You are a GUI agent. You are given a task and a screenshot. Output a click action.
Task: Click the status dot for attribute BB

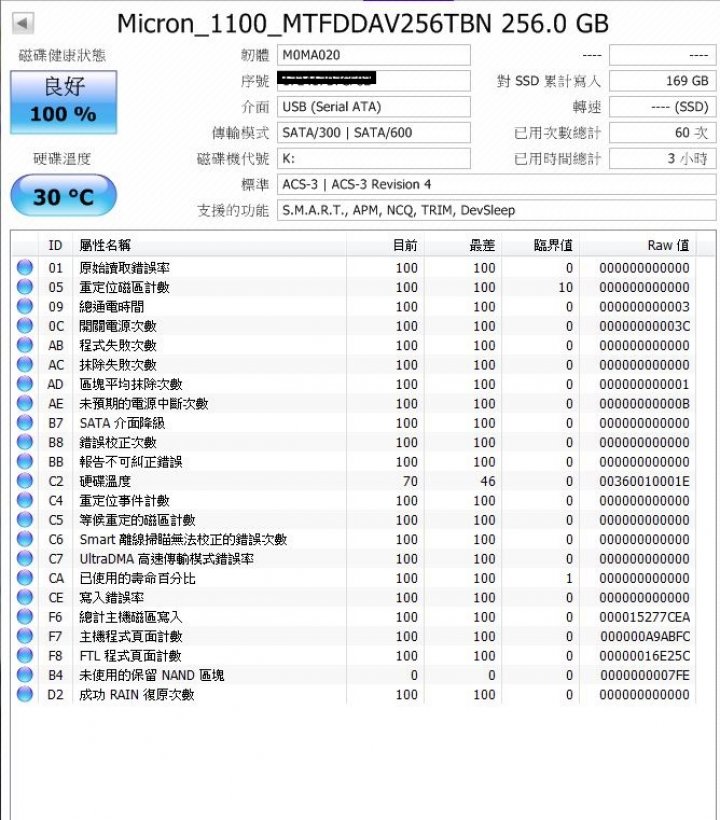pos(25,461)
